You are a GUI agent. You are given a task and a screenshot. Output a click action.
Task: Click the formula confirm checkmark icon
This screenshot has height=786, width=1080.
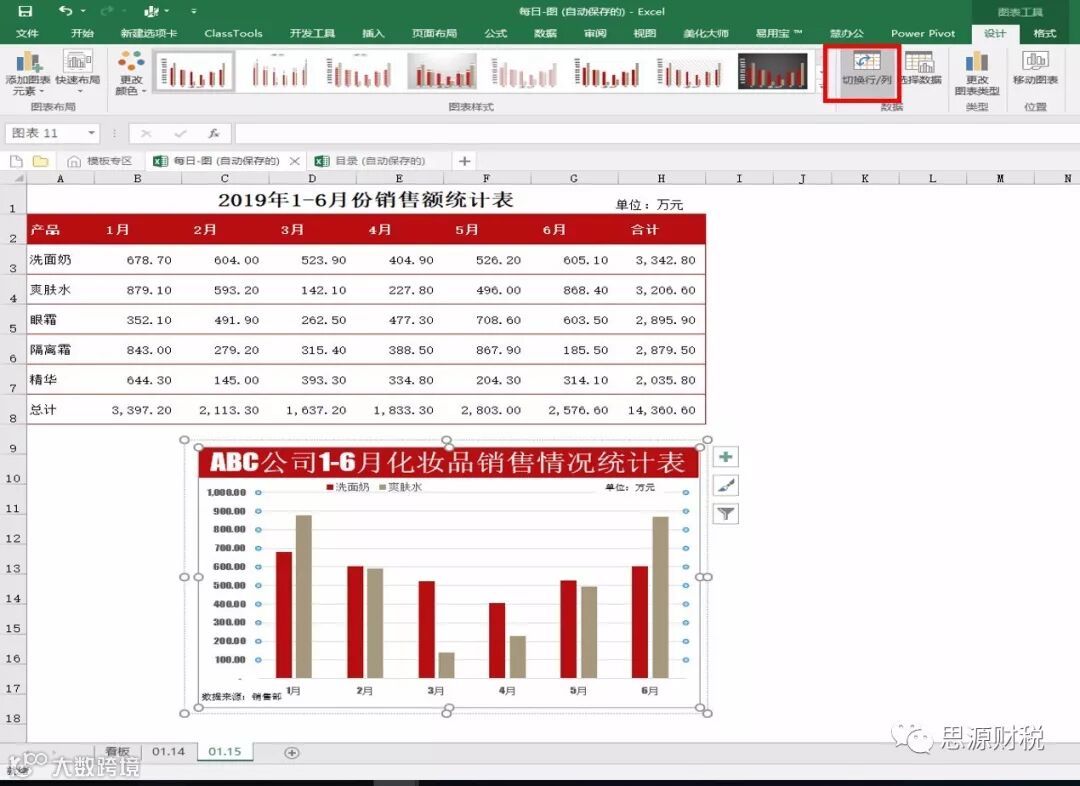180,133
